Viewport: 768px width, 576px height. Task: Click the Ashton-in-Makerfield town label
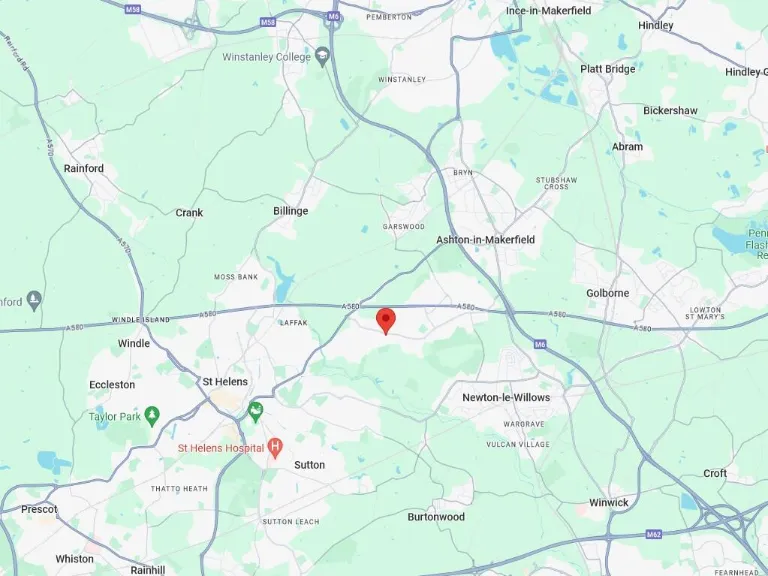485,240
